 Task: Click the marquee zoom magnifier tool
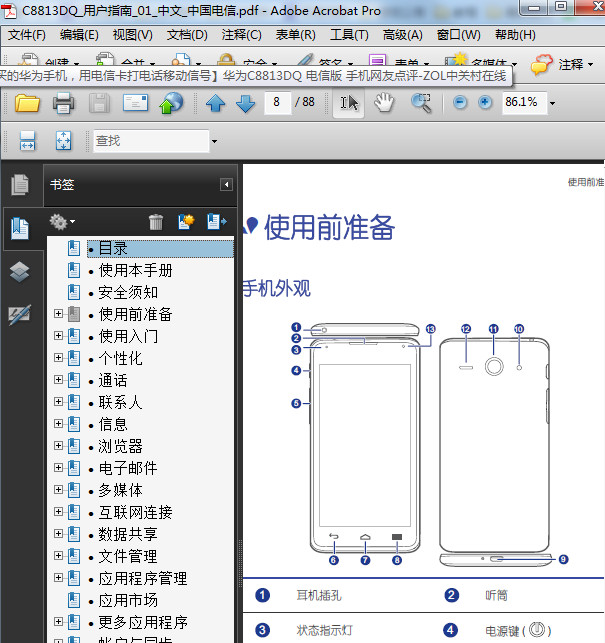(421, 103)
